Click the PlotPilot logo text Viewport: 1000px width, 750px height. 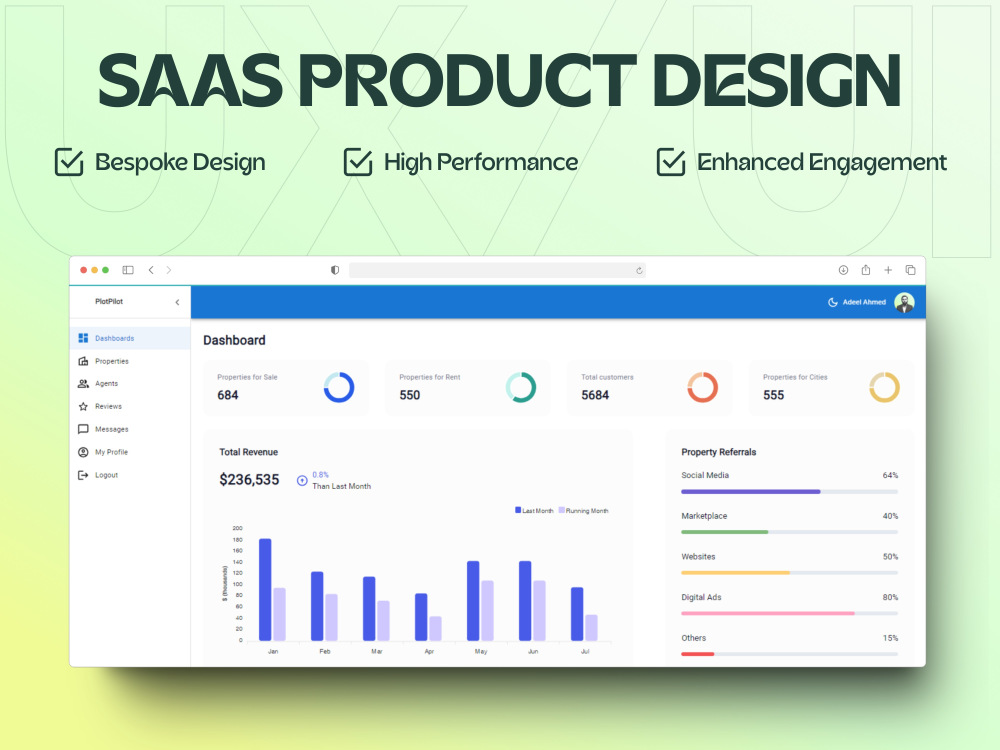[109, 302]
